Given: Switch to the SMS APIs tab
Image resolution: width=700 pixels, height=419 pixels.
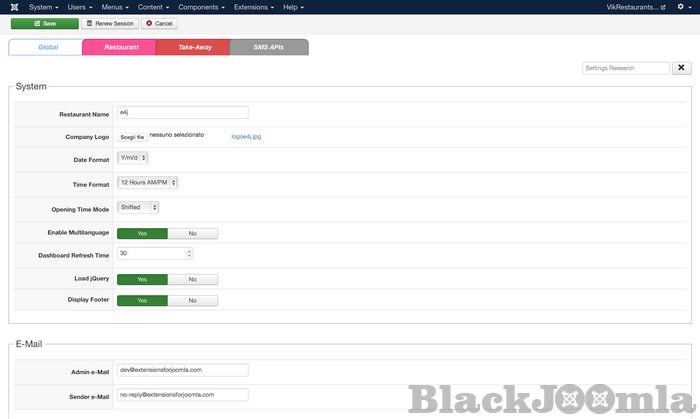Looking at the screenshot, I should pyautogui.click(x=268, y=47).
